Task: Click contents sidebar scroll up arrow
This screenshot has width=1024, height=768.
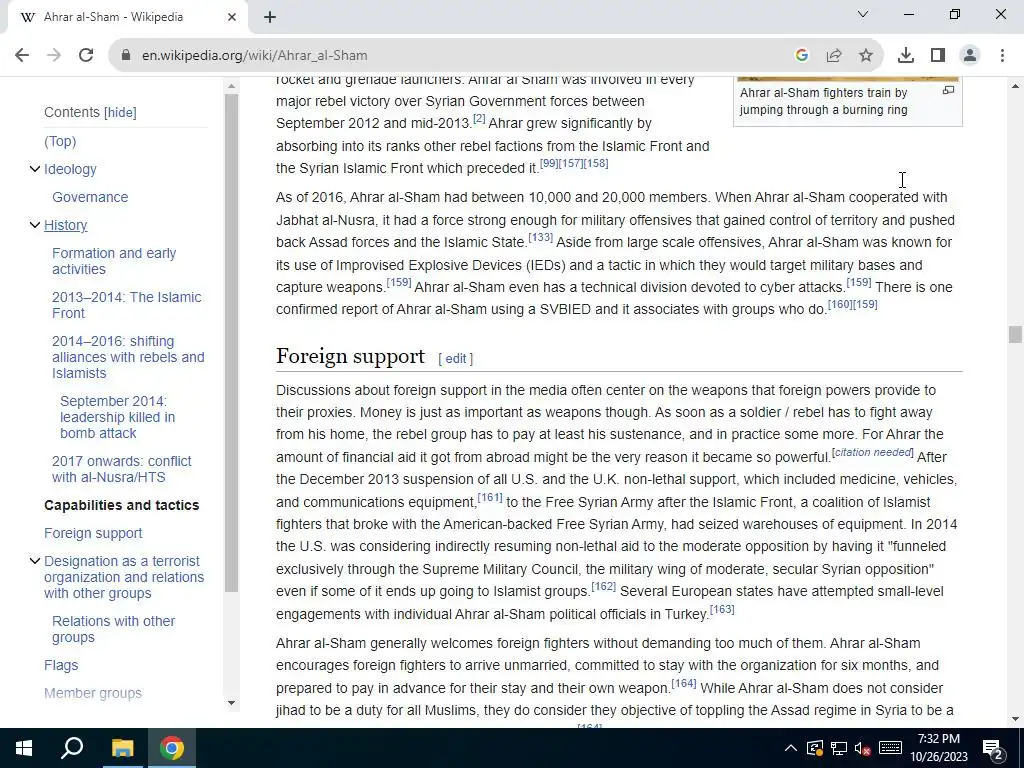Action: click(x=231, y=86)
